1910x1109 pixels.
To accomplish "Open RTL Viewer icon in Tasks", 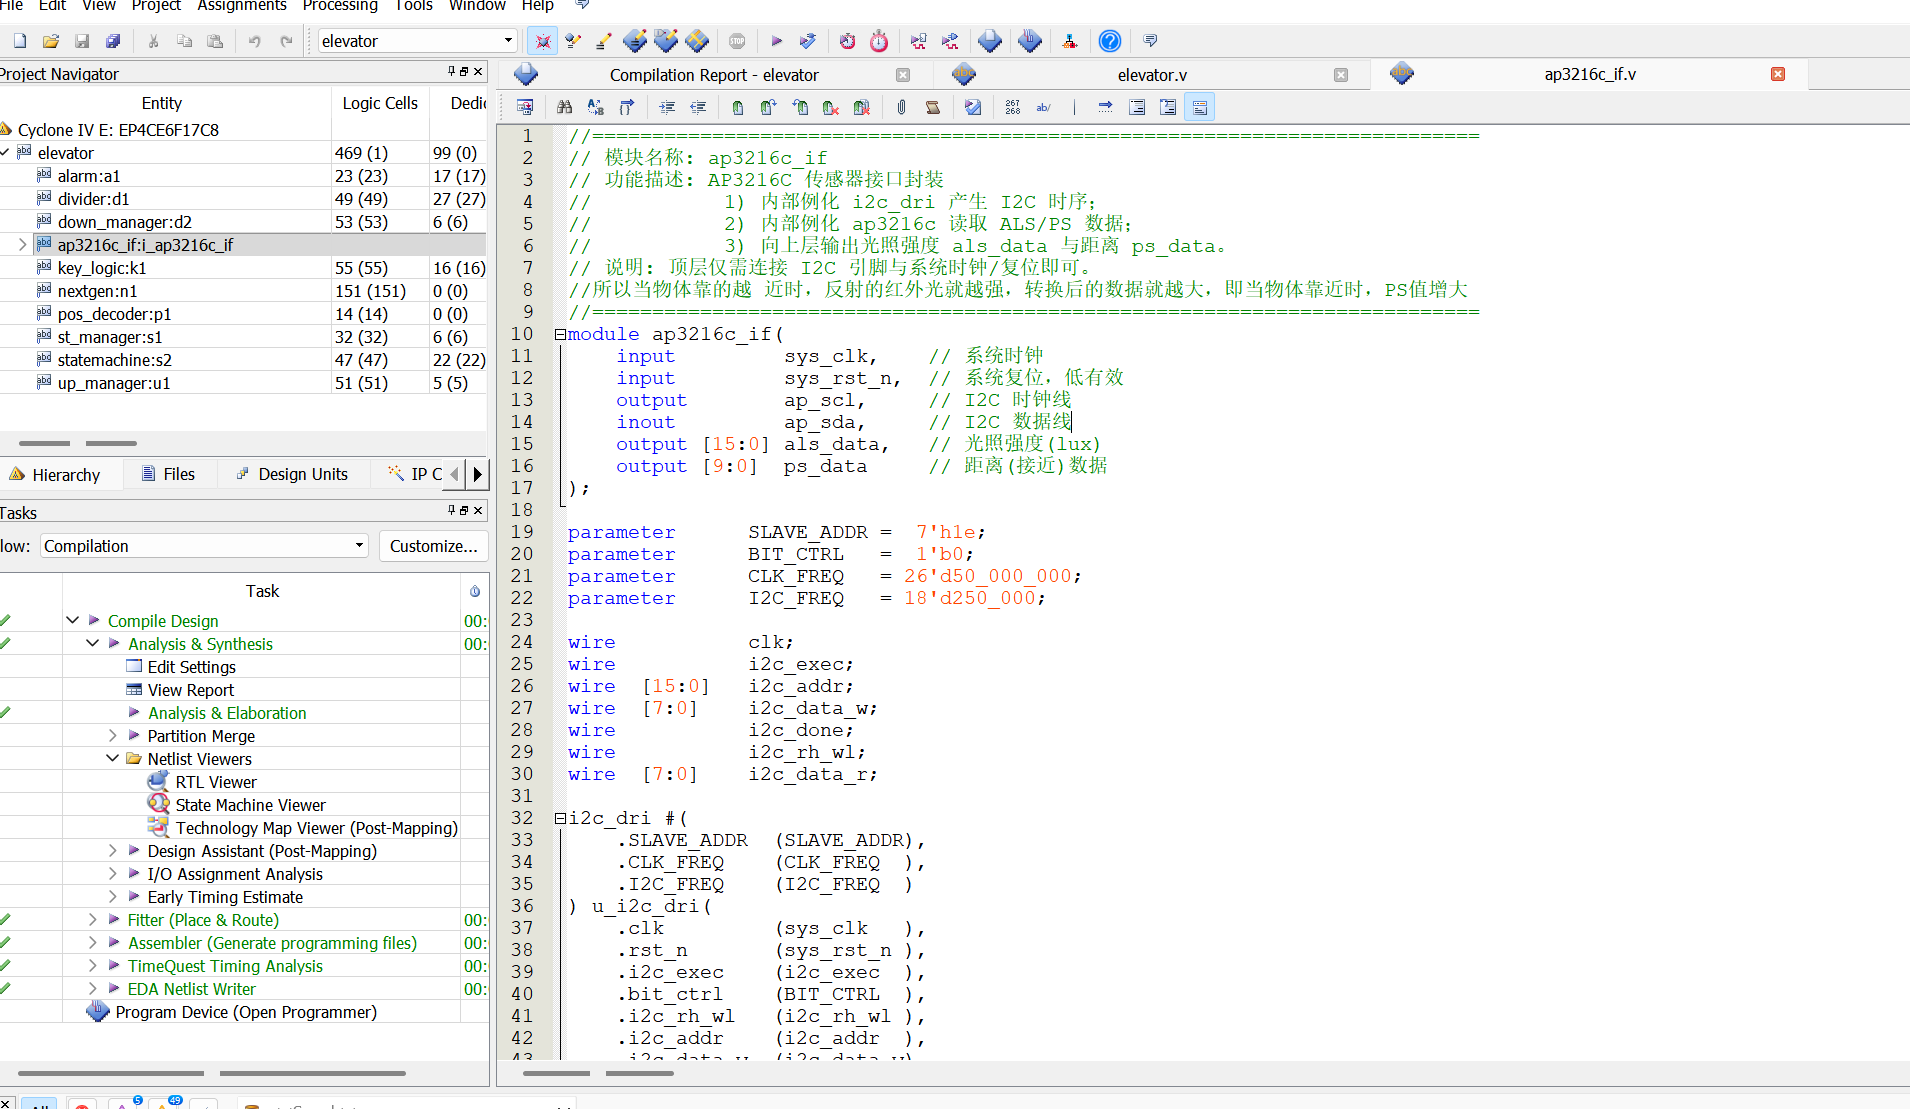I will click(158, 781).
